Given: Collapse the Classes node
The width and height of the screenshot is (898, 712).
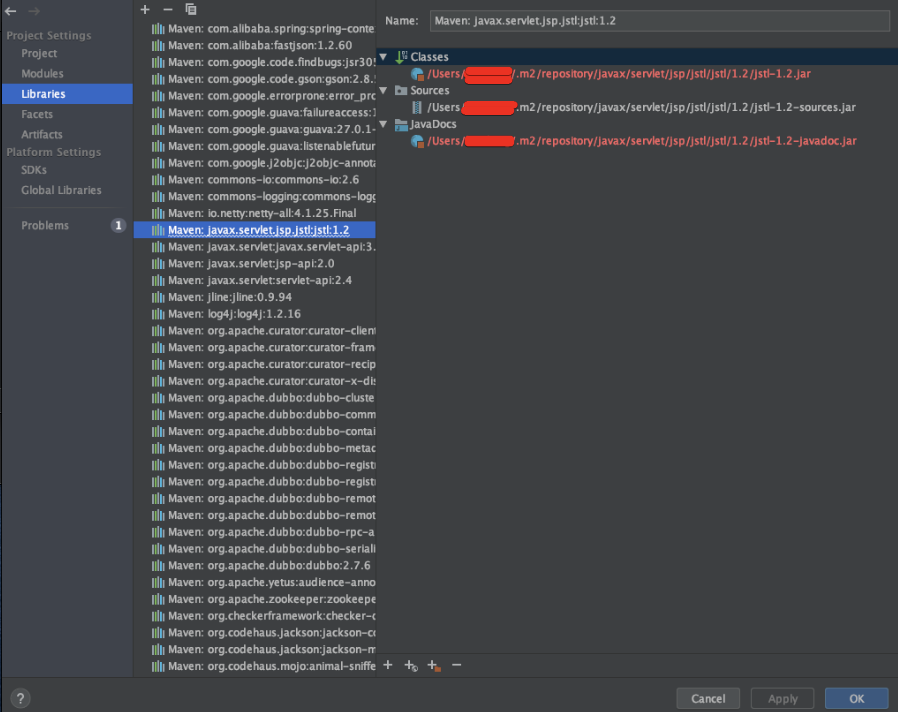Looking at the screenshot, I should (384, 57).
